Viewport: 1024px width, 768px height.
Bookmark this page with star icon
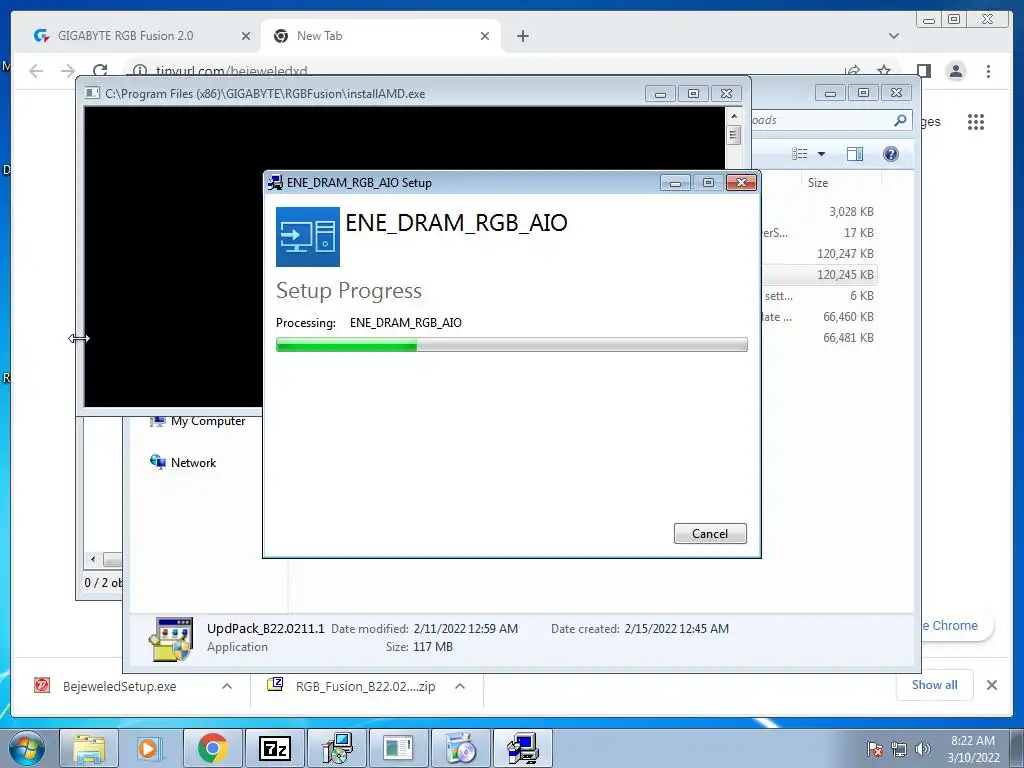pyautogui.click(x=884, y=71)
